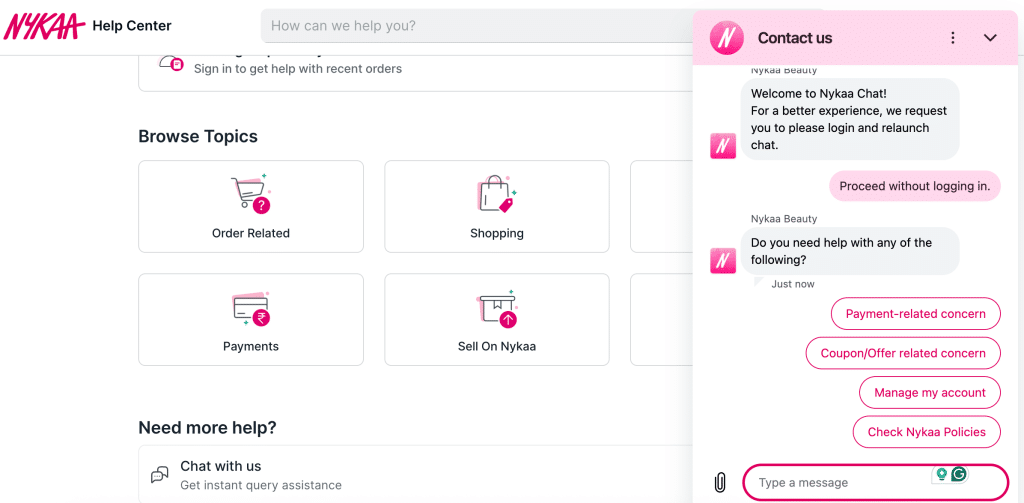Open the Payments topic card

tap(251, 319)
